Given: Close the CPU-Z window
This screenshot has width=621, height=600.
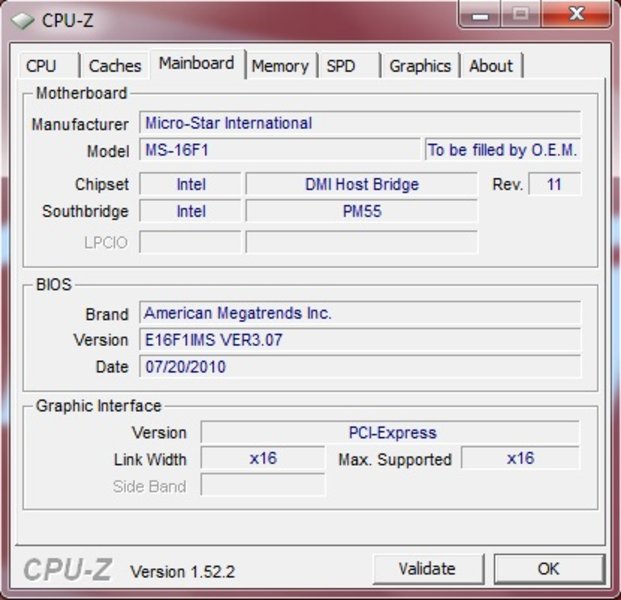Looking at the screenshot, I should 576,14.
